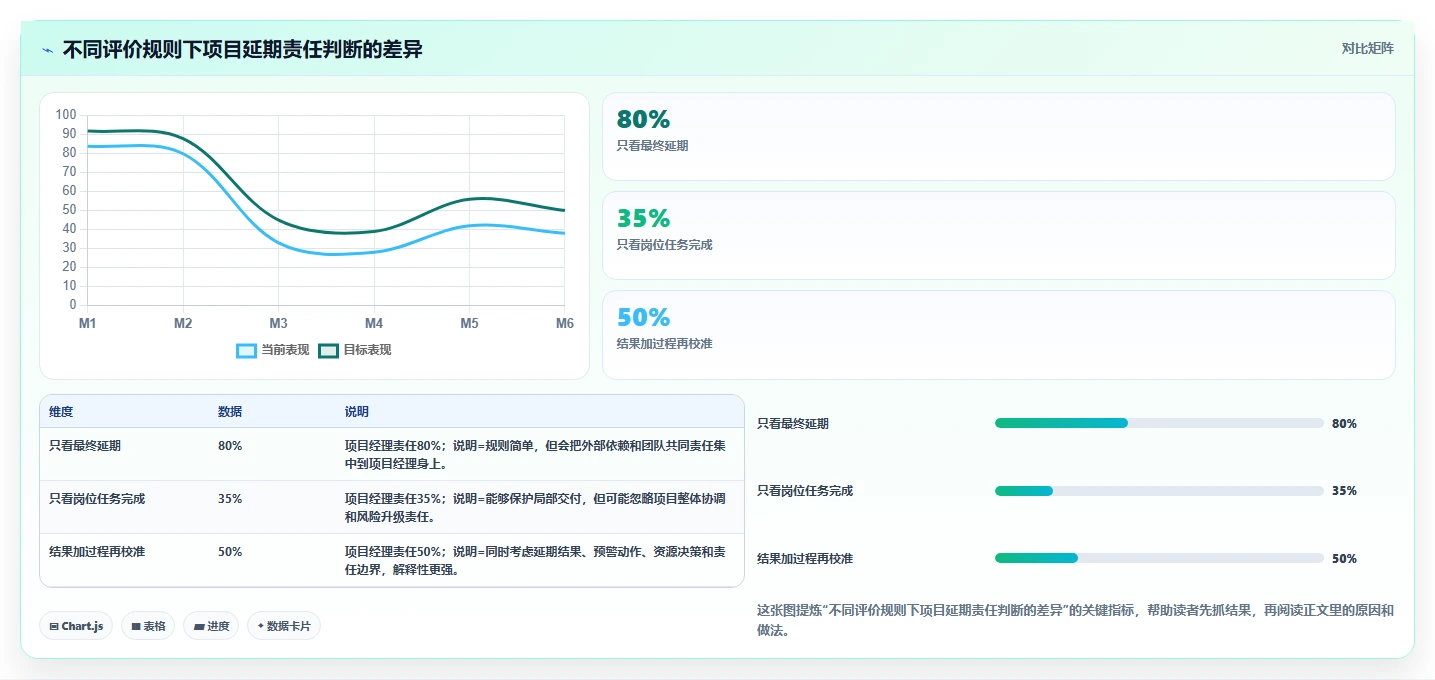Click the 80% cell in the table
This screenshot has width=1435, height=680.
230,446
